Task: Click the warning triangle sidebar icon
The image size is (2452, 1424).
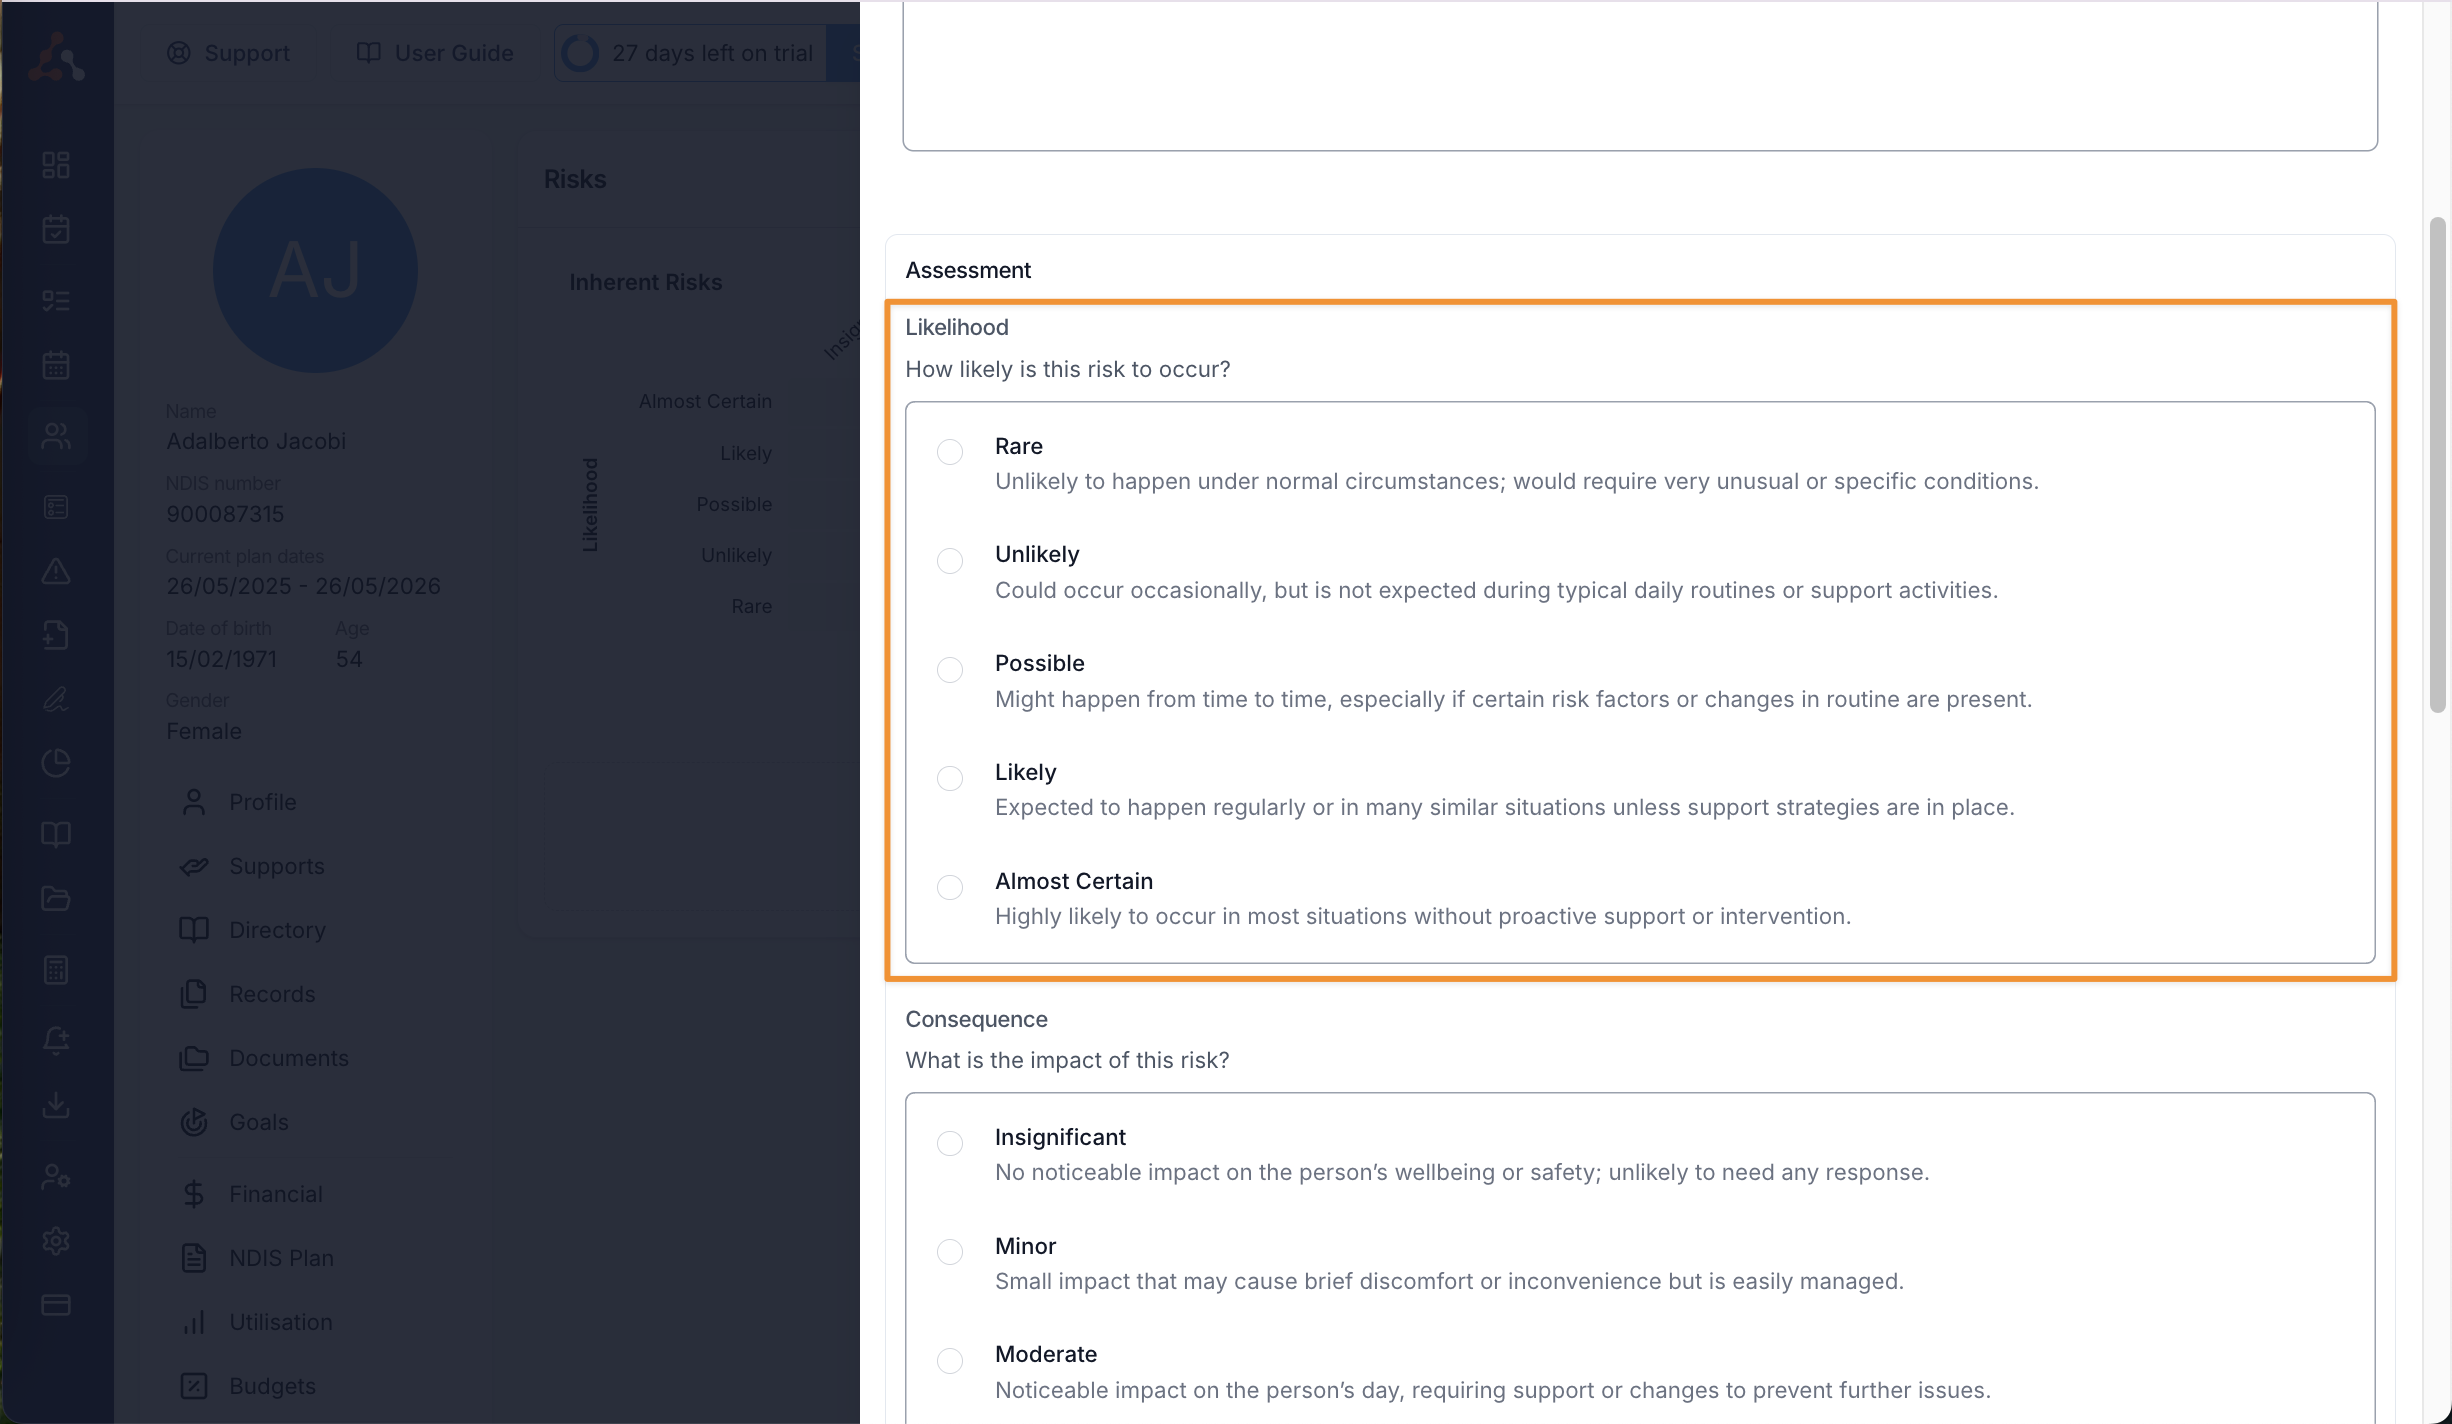Action: pyautogui.click(x=56, y=571)
